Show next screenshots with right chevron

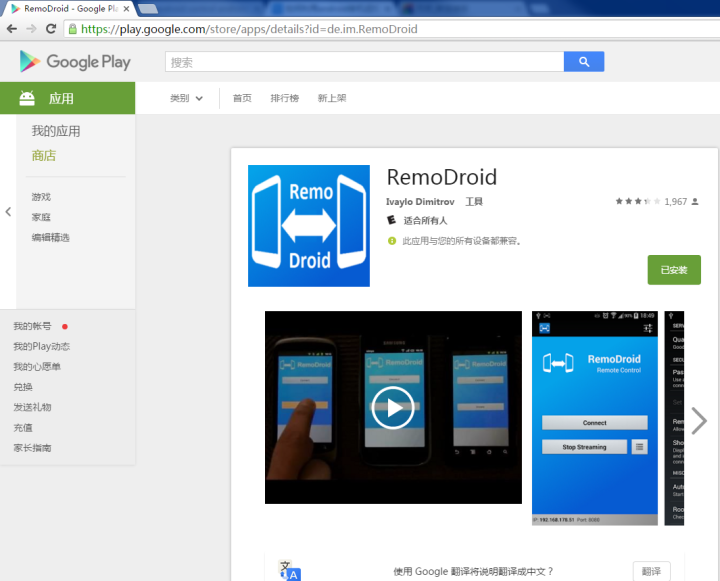[699, 421]
